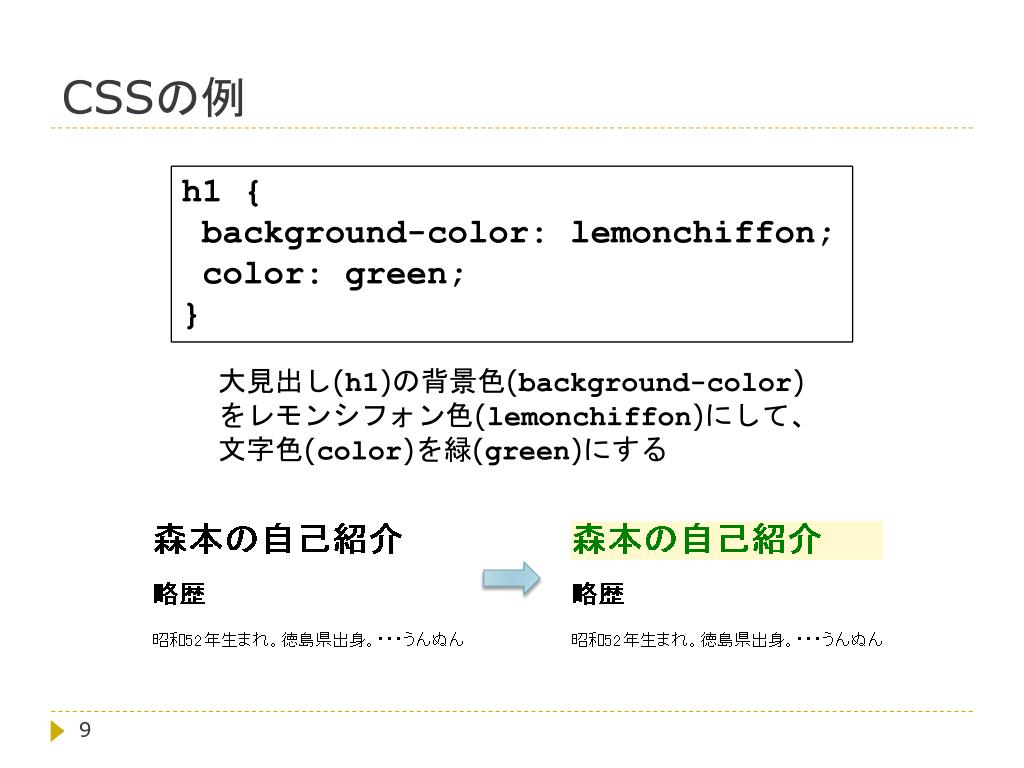Click the page number 9
1024x768 pixels.
(85, 730)
